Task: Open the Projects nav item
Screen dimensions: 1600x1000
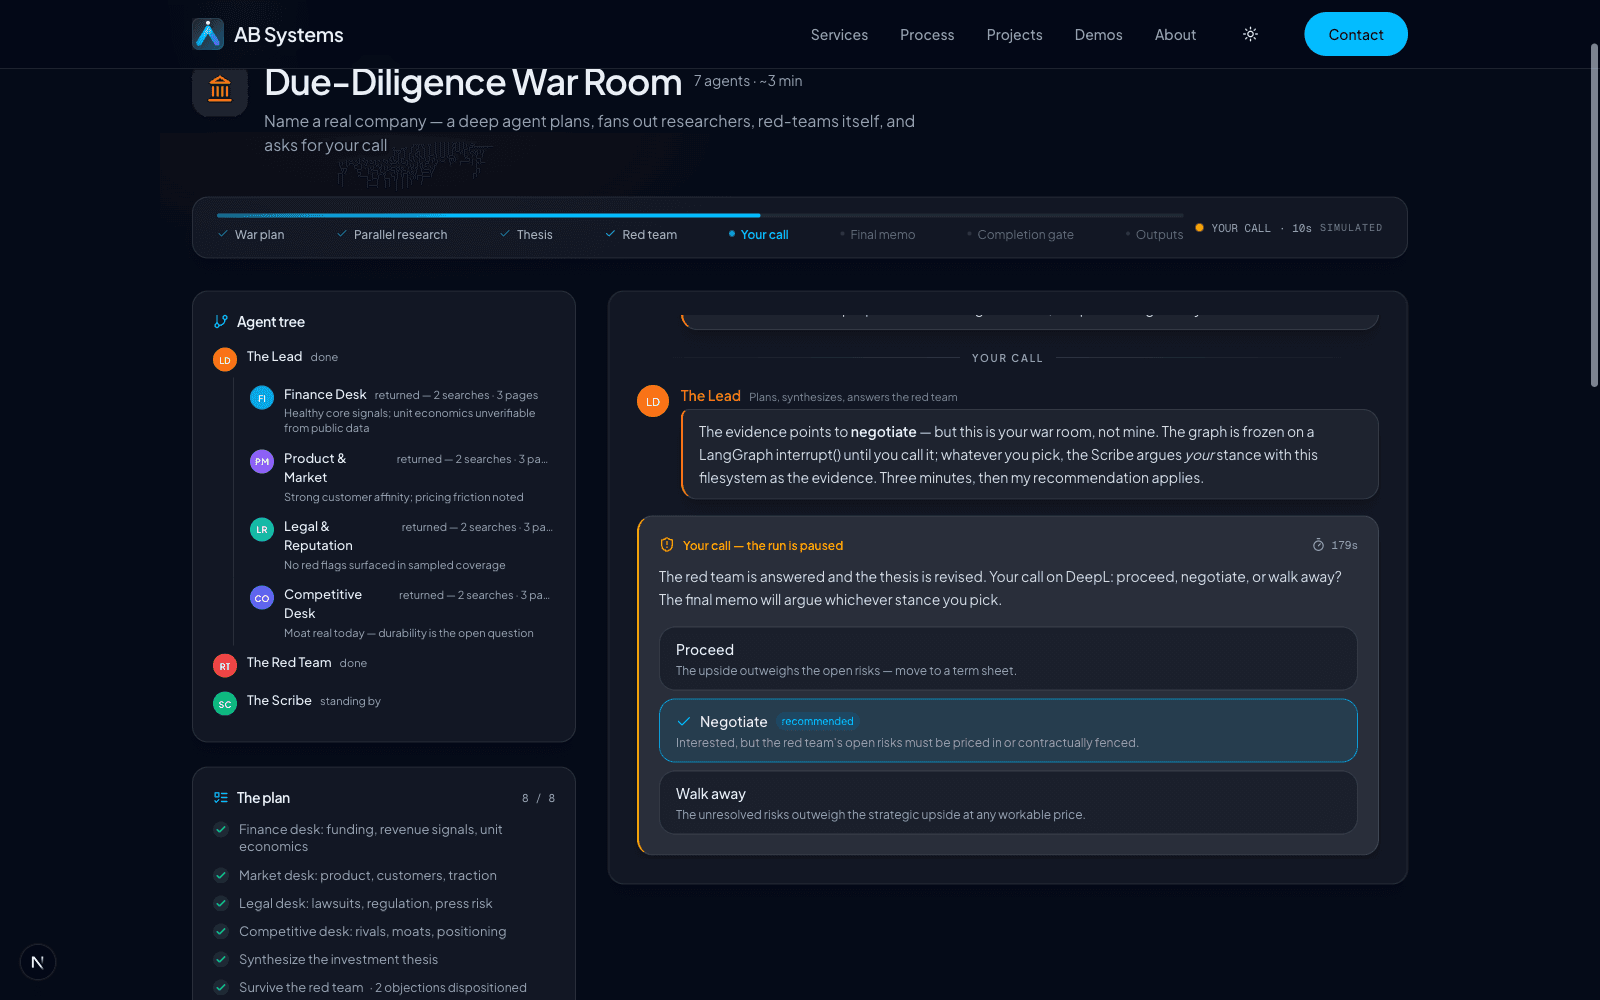Action: coord(1014,34)
